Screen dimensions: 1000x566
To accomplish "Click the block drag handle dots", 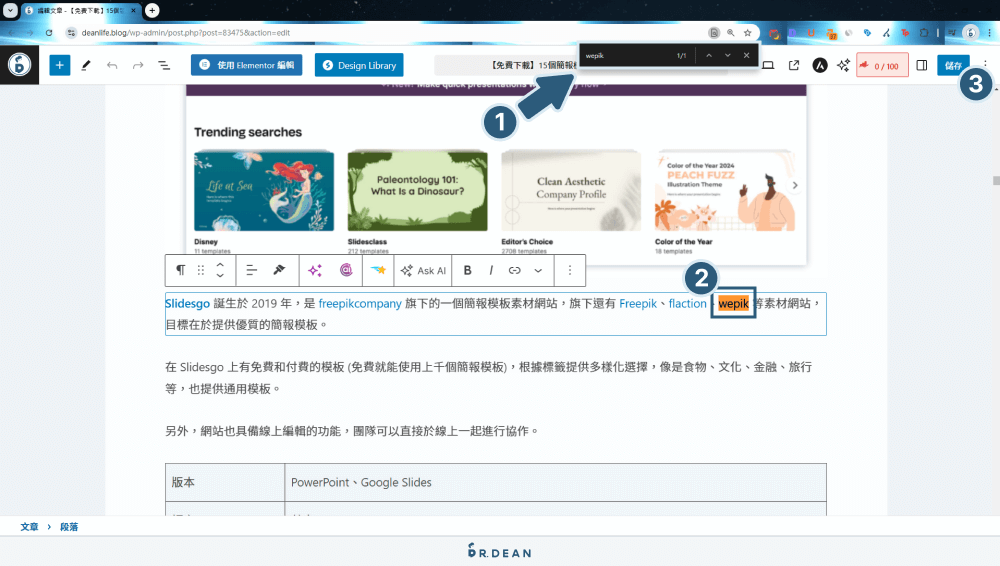I will 201,270.
